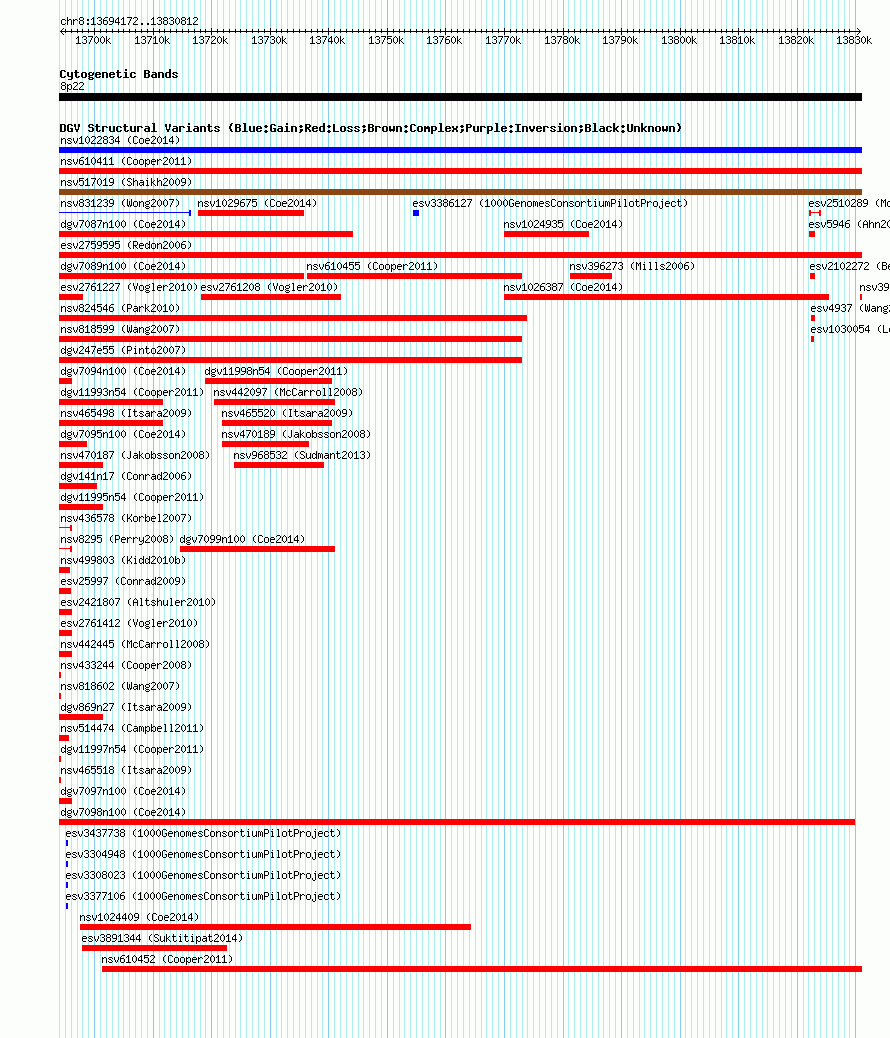
Task: Open nsv610452 (Cooper2011) variant
Action: 167,959
